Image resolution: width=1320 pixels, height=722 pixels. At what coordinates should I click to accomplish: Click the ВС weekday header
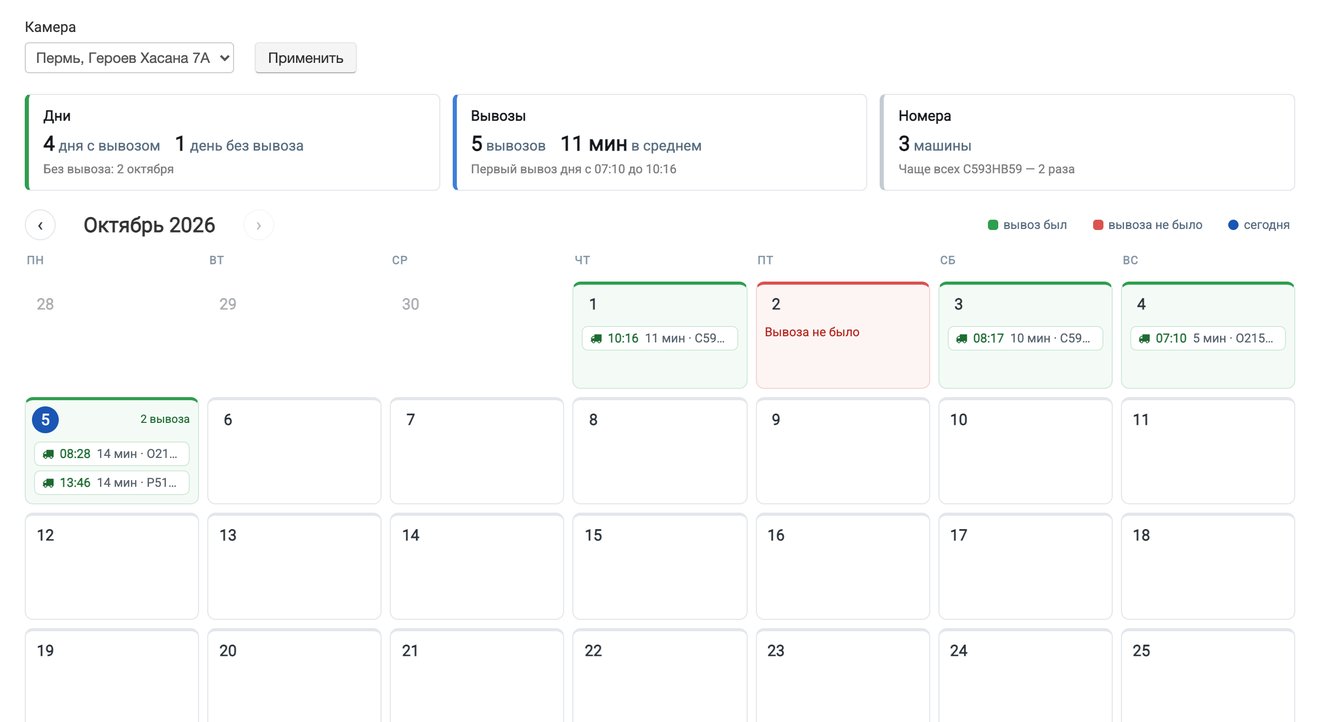pos(1130,260)
